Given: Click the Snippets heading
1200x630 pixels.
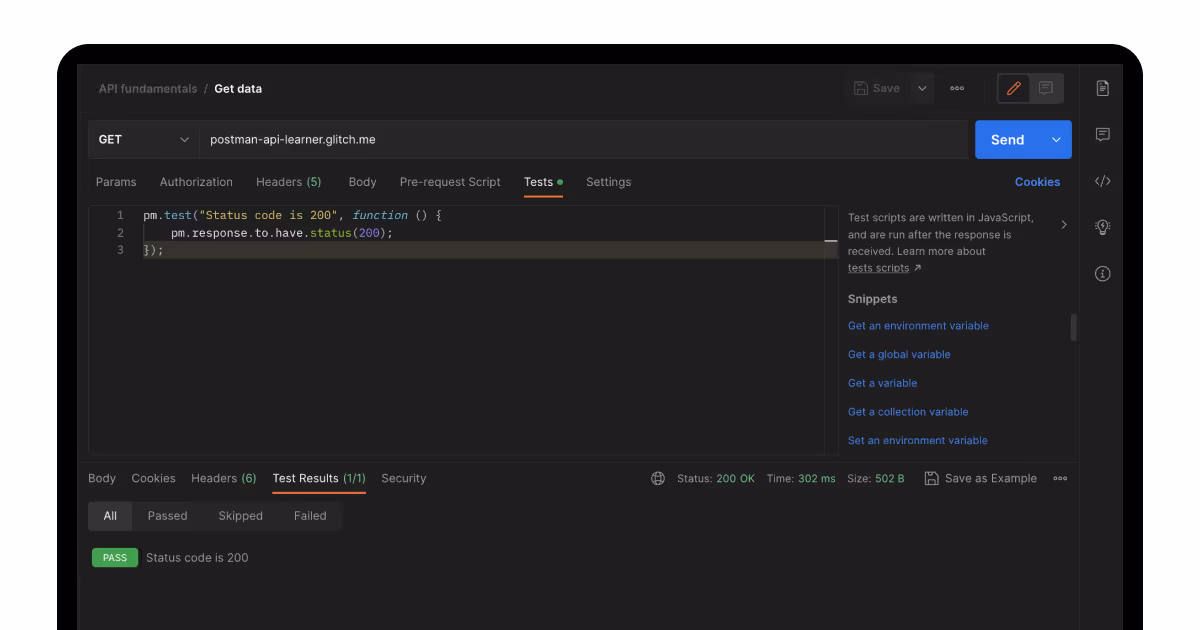Looking at the screenshot, I should (x=872, y=299).
